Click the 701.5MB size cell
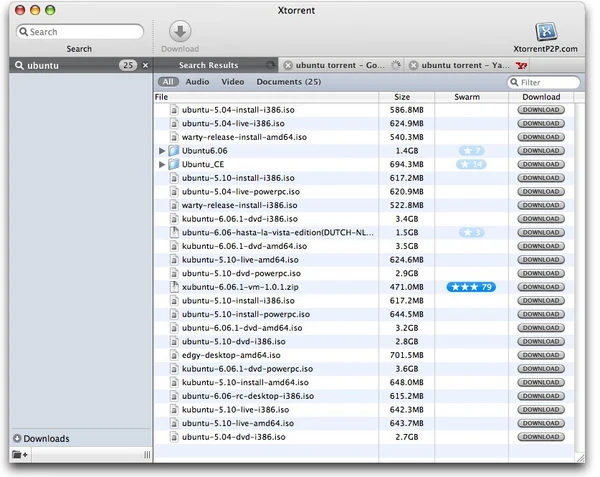The image size is (600, 477). [406, 355]
